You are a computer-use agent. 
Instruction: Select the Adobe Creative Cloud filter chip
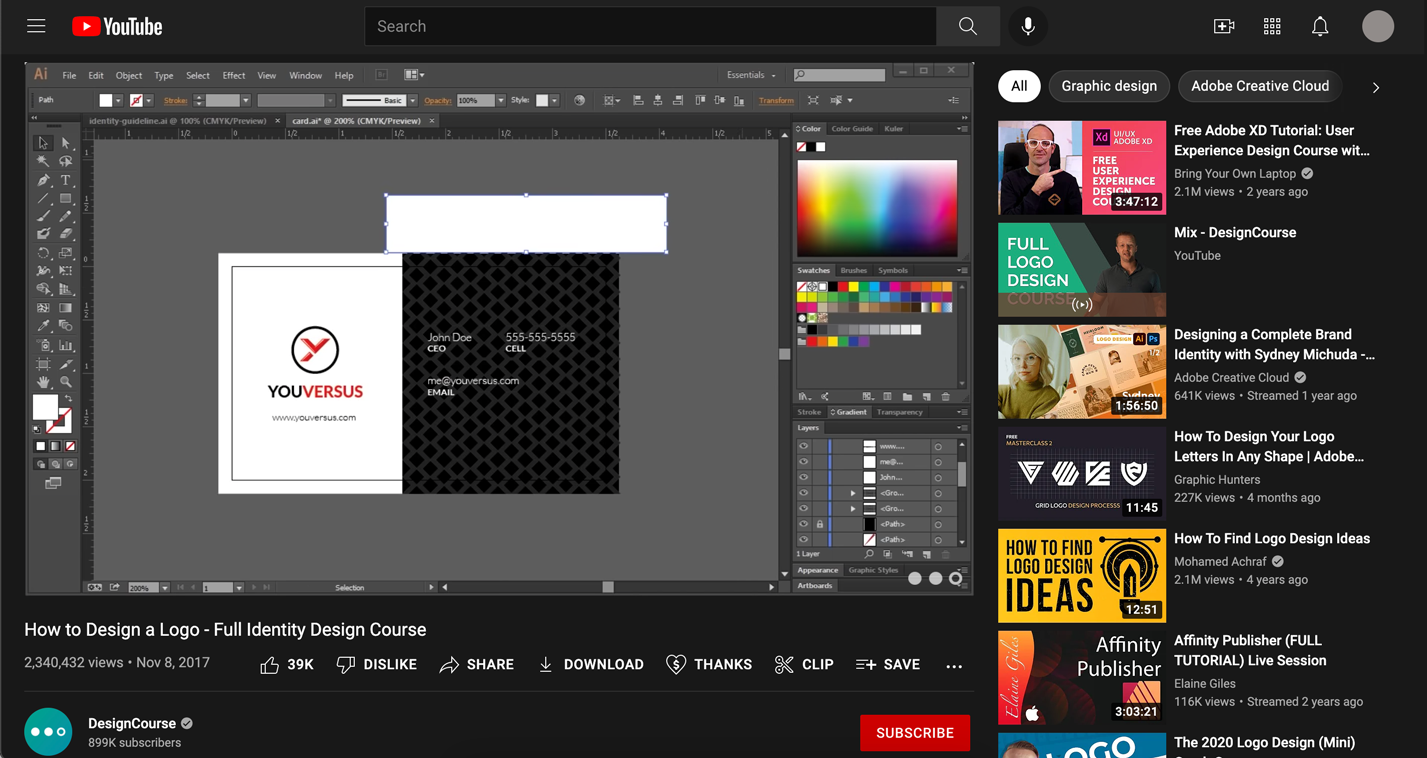[x=1260, y=86]
